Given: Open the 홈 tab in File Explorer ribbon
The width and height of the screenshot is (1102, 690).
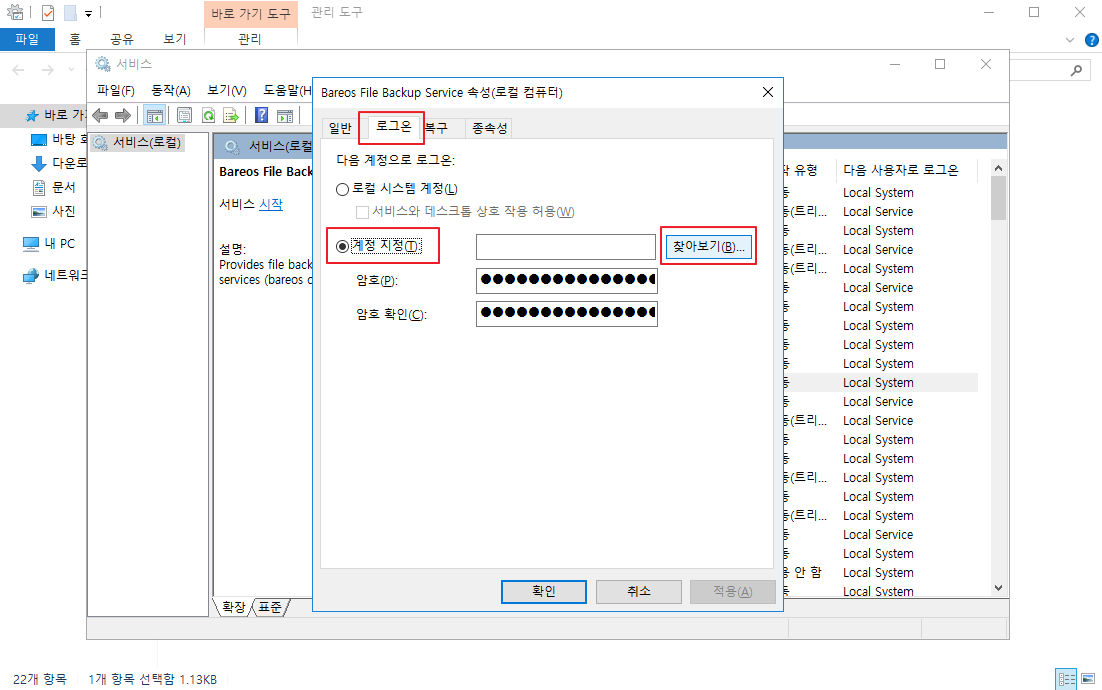Looking at the screenshot, I should [x=75, y=39].
